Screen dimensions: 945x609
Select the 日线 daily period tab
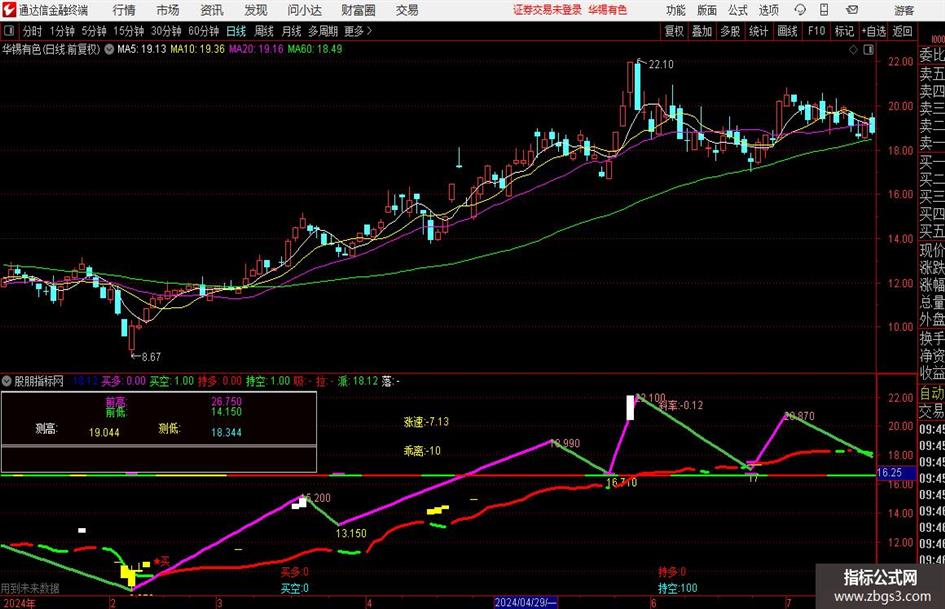(236, 31)
